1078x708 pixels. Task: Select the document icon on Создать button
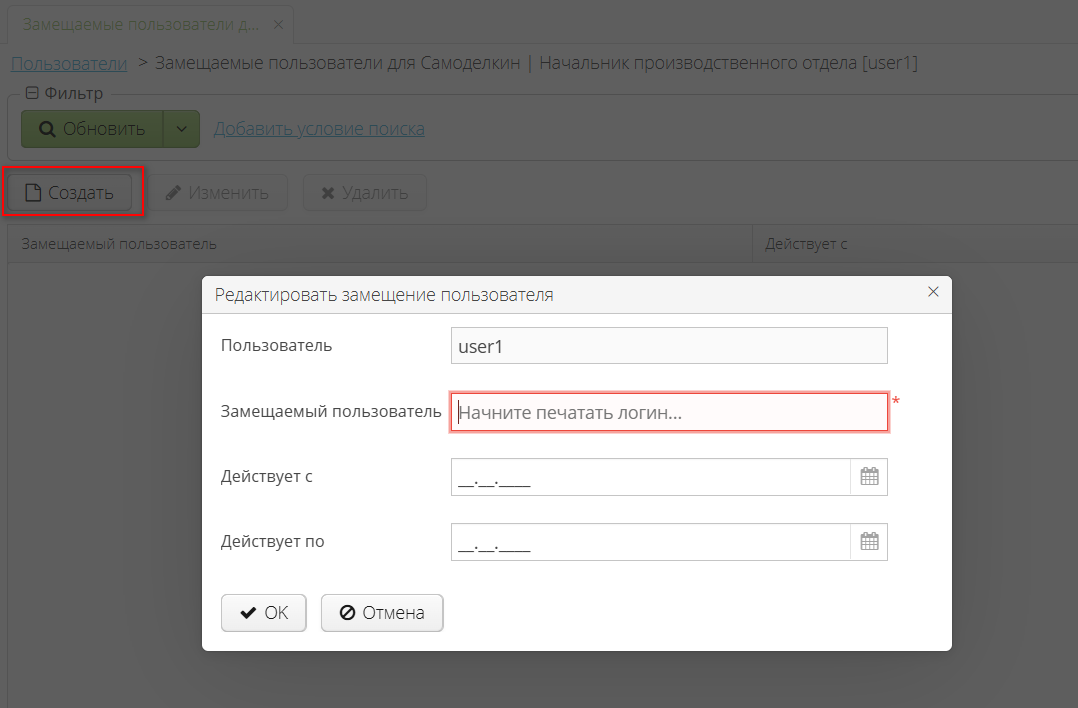coord(33,191)
